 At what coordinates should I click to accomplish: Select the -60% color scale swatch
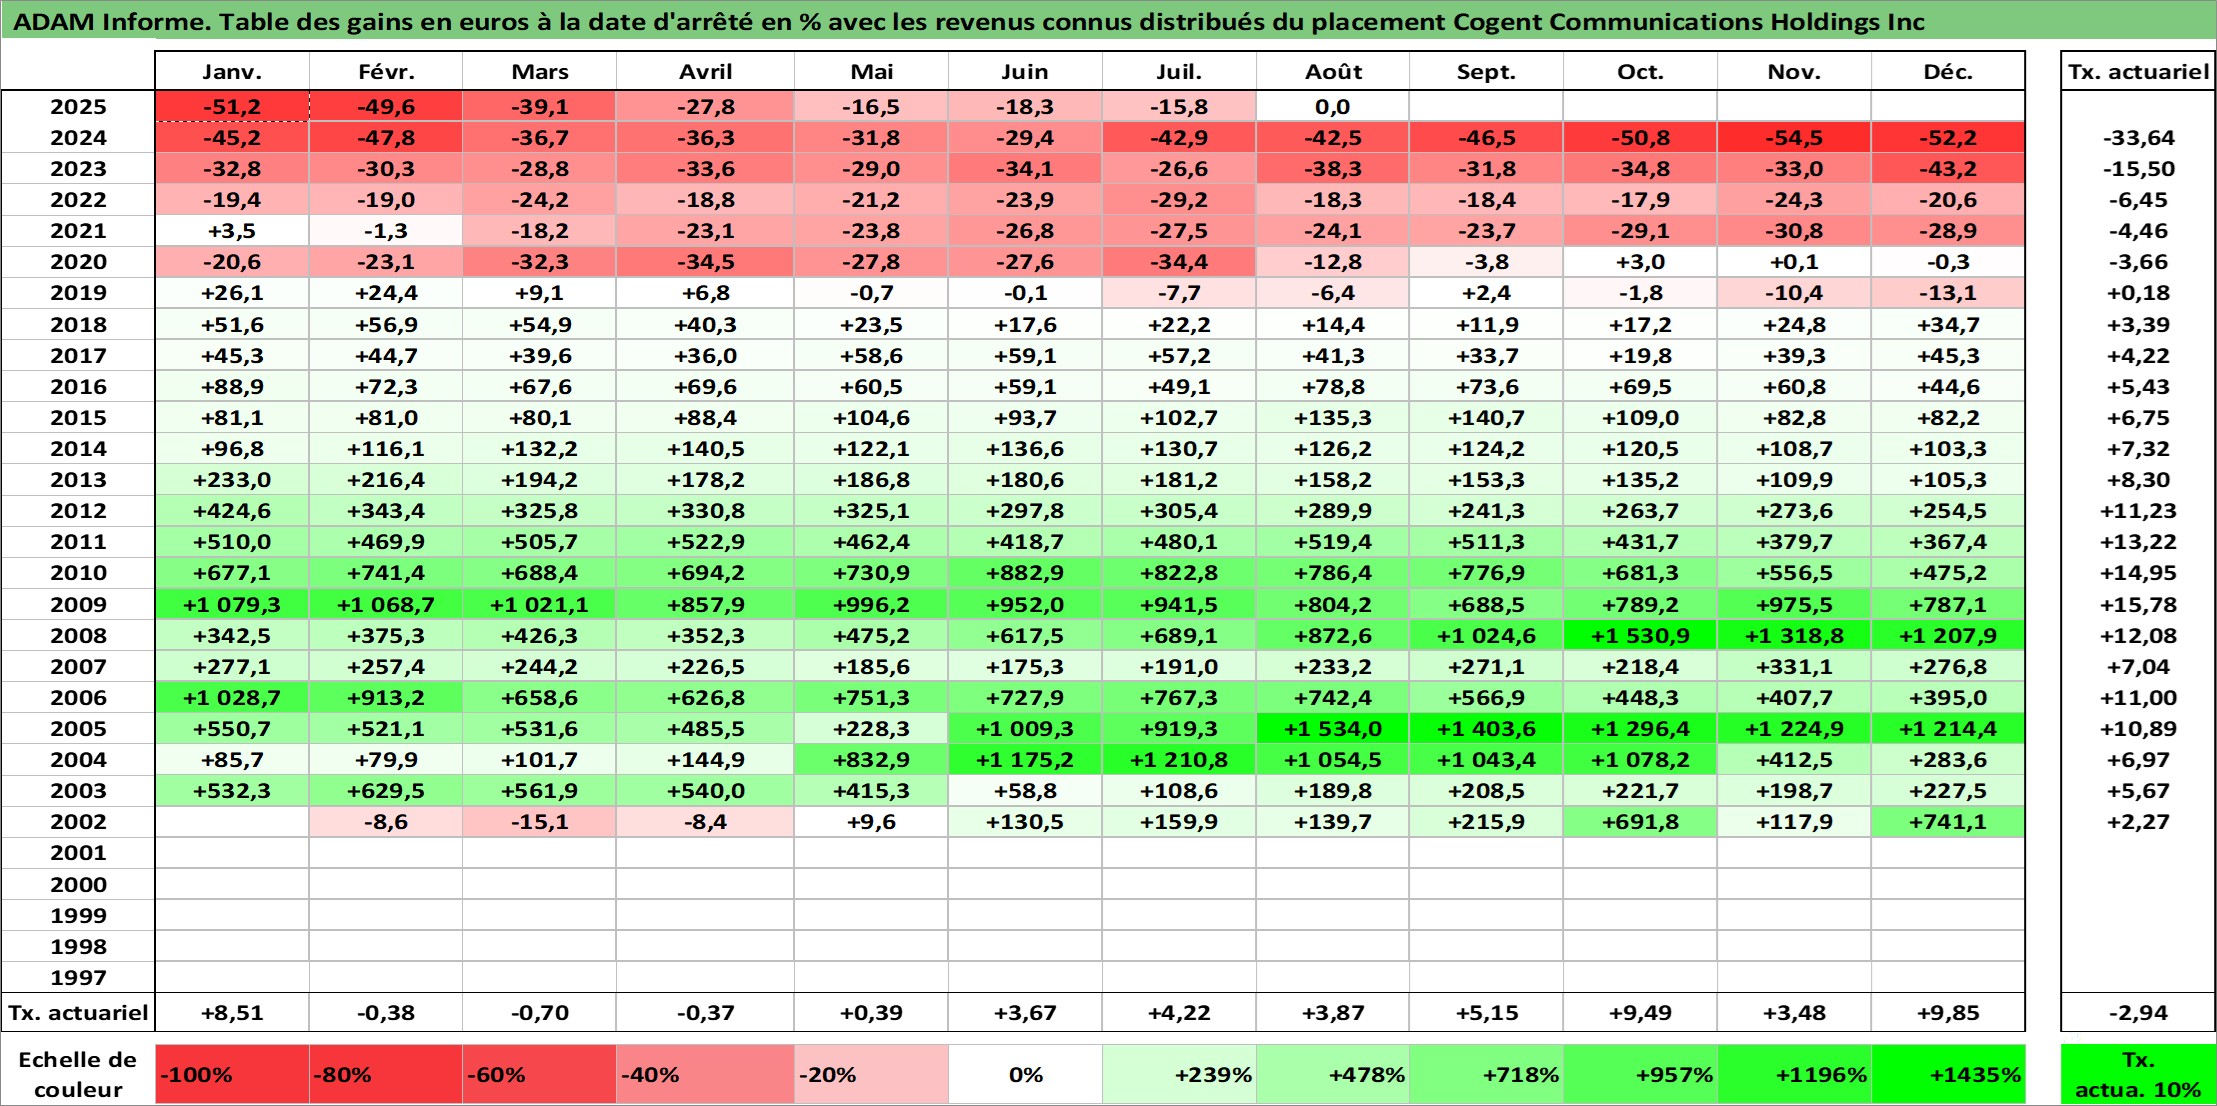coord(539,1075)
